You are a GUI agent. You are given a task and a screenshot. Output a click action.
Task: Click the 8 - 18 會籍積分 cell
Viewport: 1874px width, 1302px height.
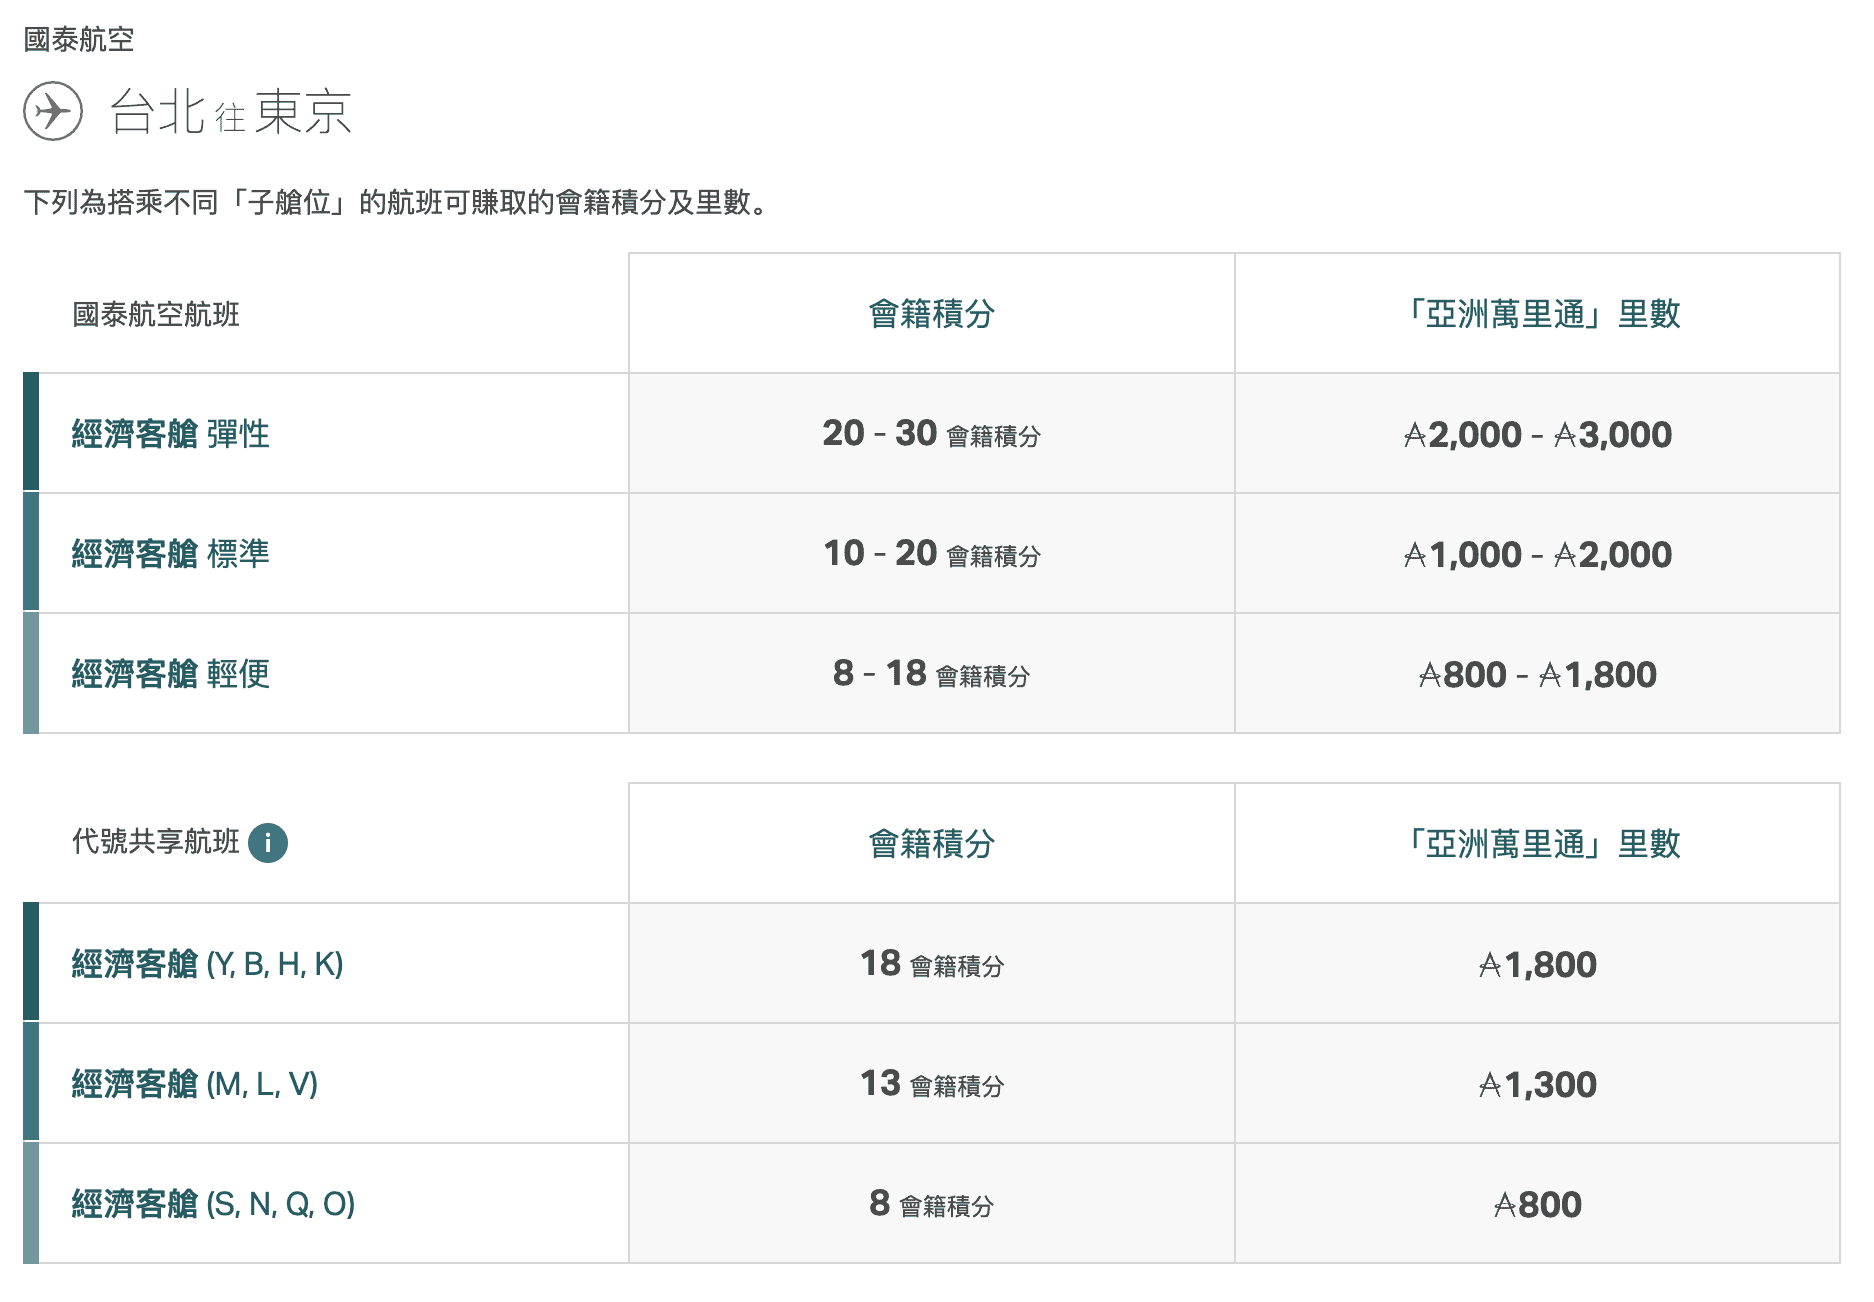(x=932, y=674)
